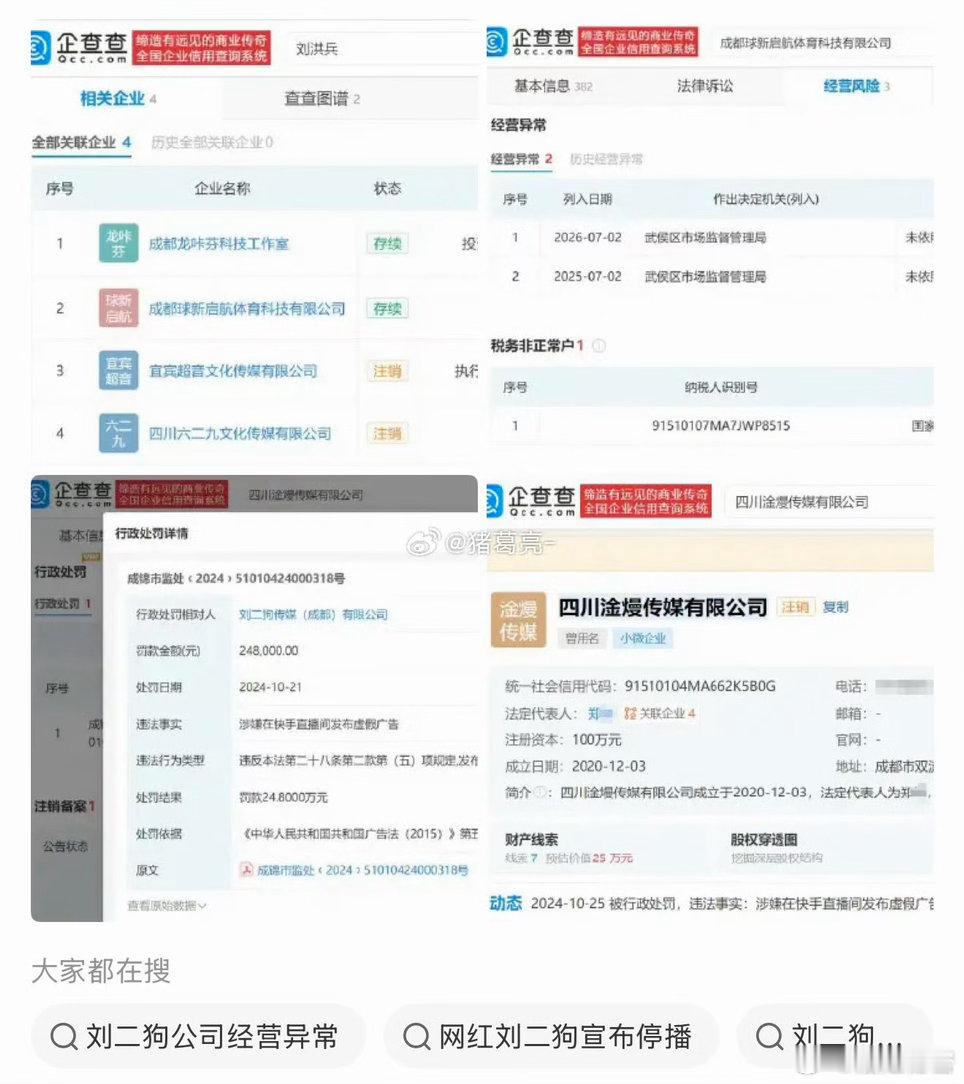Click search icon in 网红刘二狗宣布停播 suggestion
The width and height of the screenshot is (964, 1084).
(x=417, y=1036)
